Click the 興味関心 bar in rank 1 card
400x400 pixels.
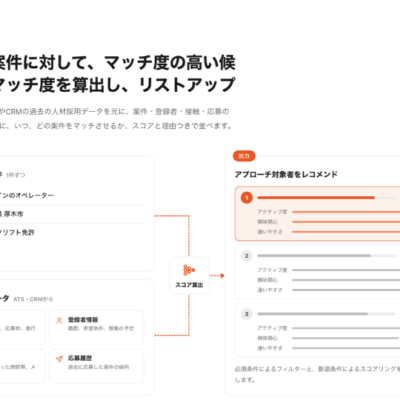(346, 222)
